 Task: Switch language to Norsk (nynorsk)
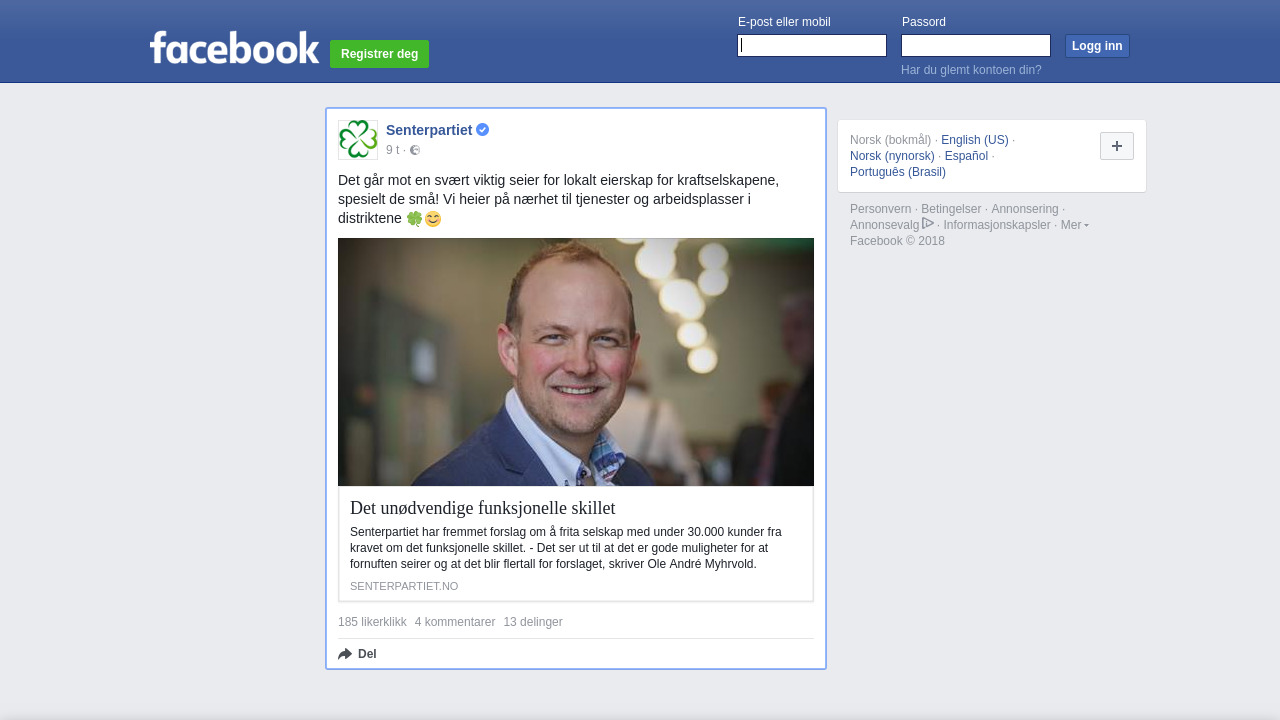click(x=892, y=156)
